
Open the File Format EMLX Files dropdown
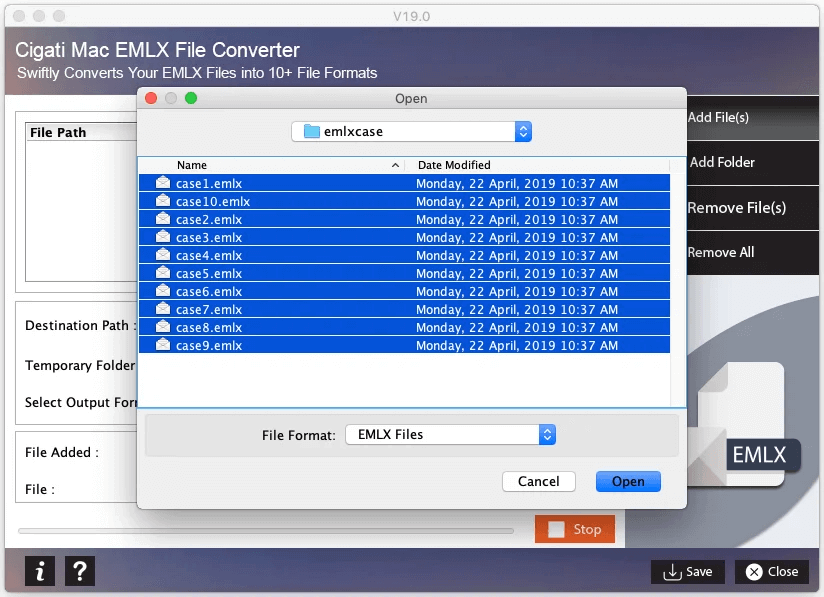(x=450, y=435)
